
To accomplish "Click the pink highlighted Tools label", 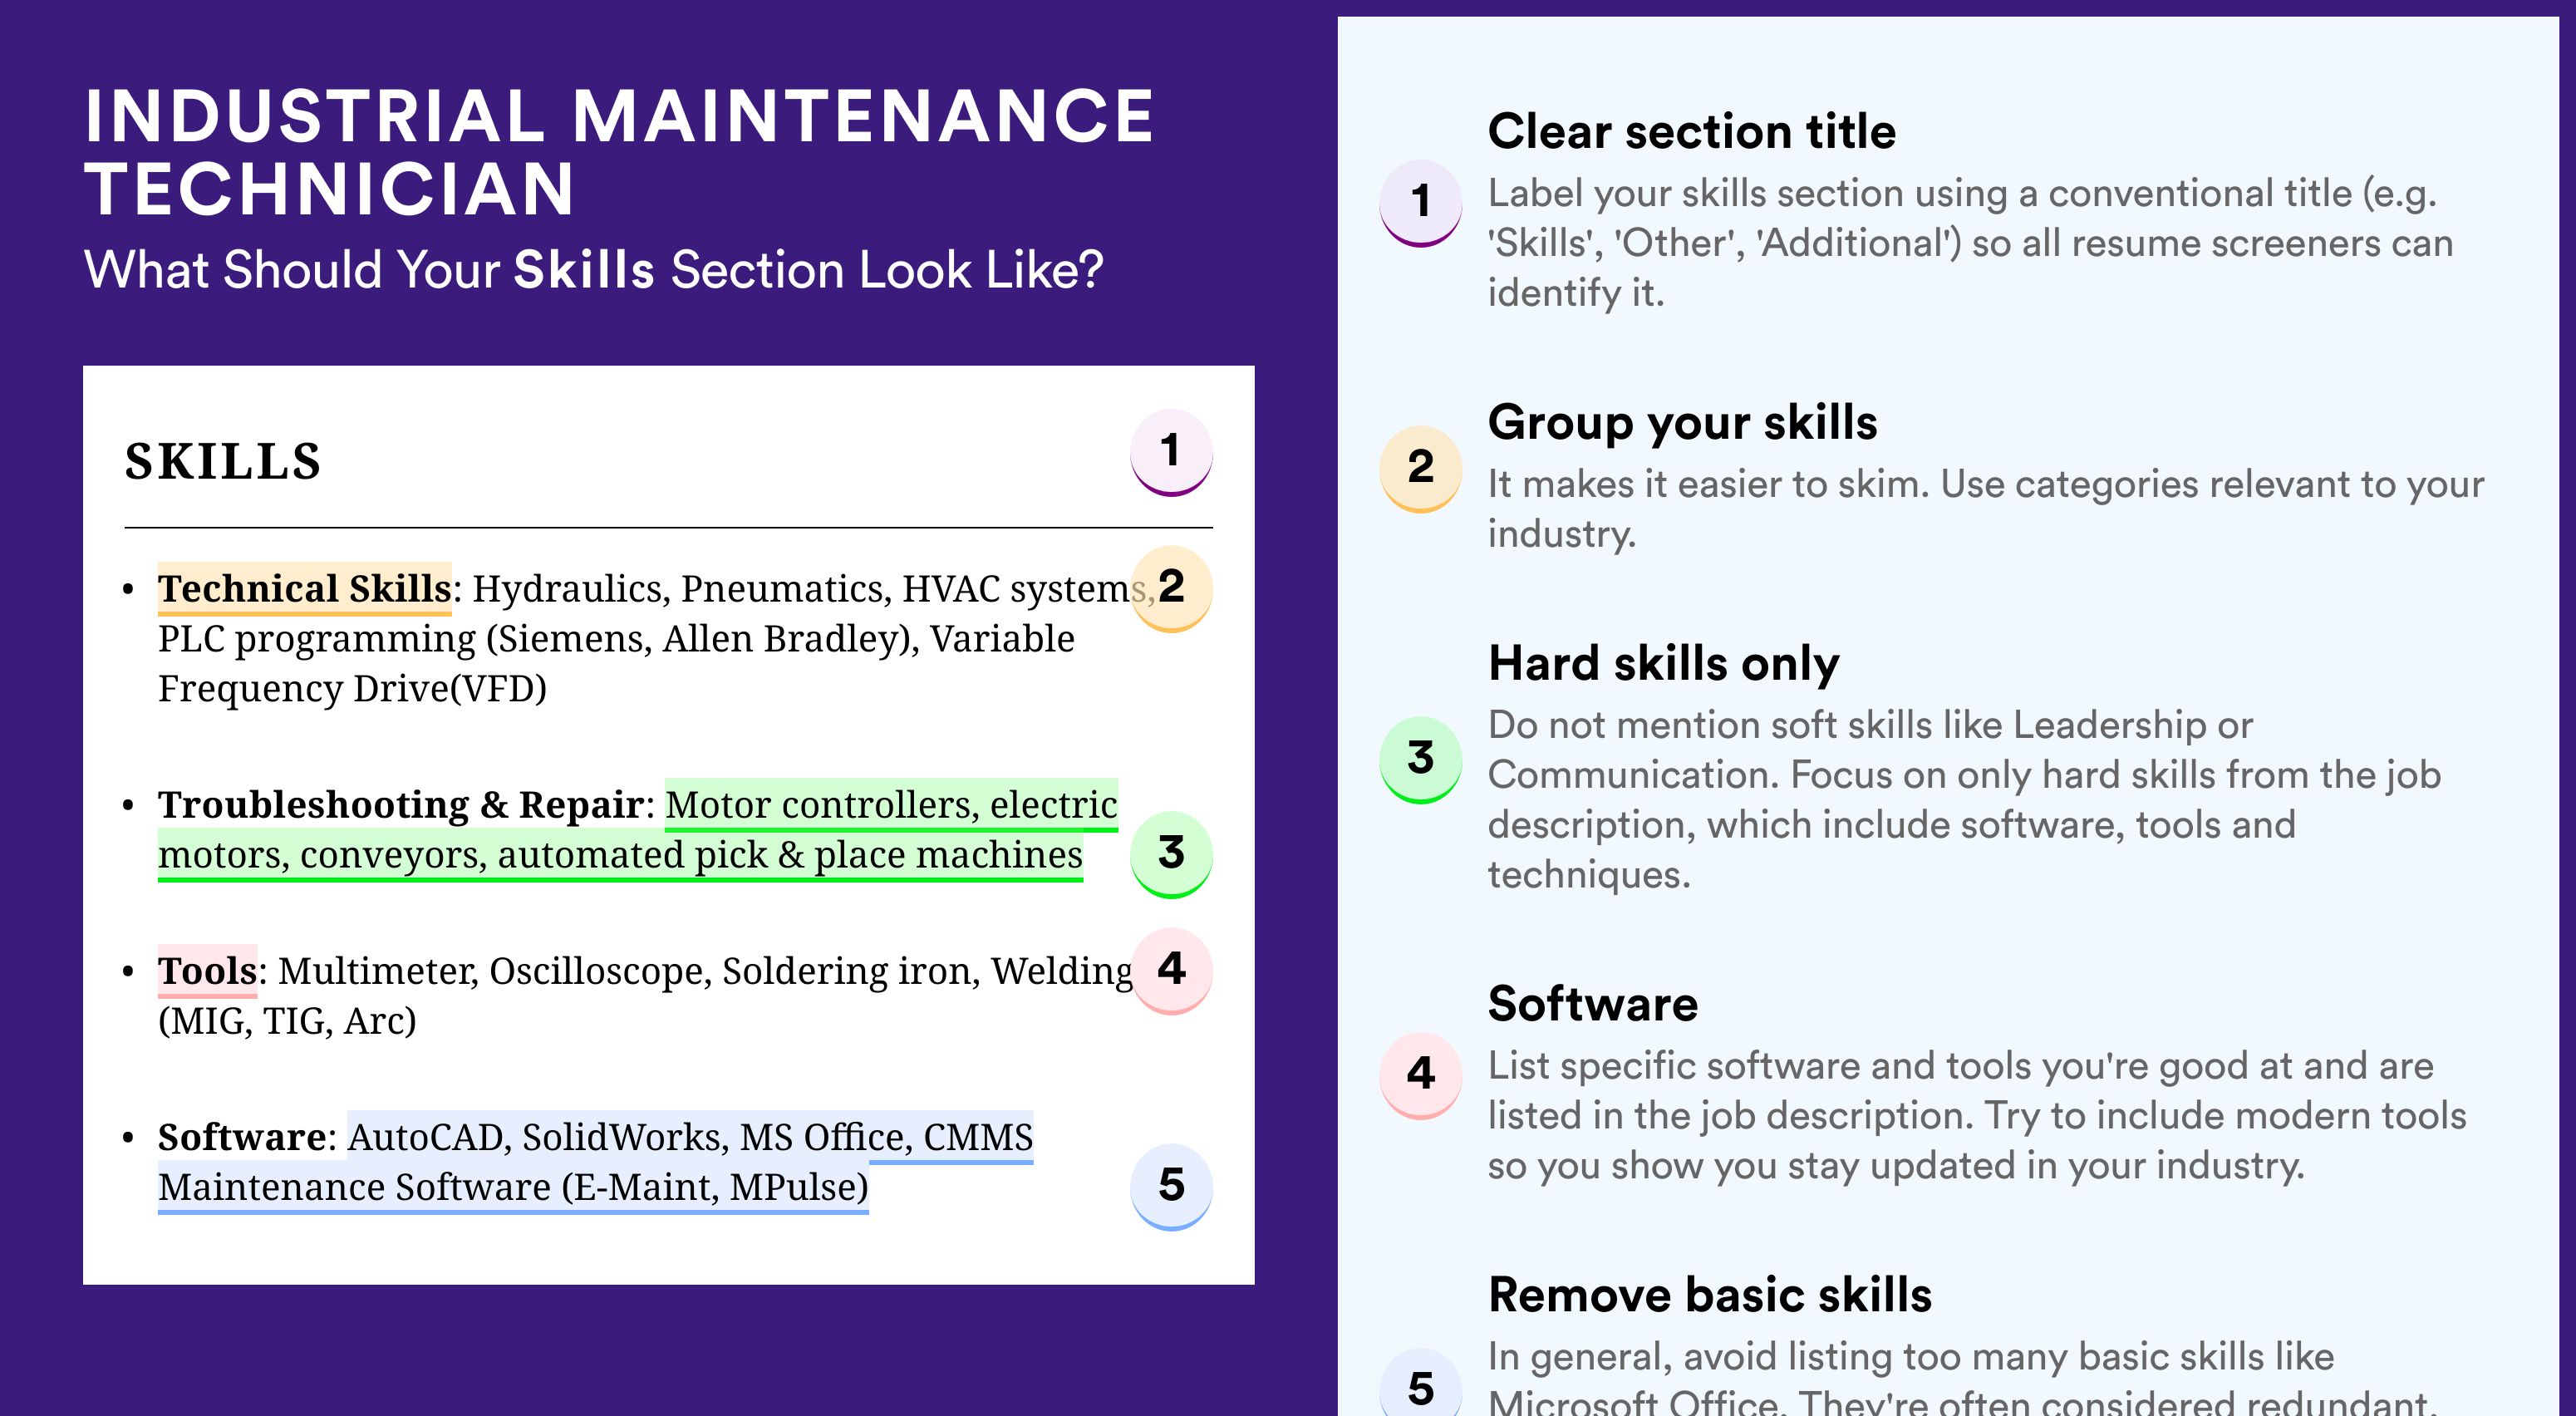I will [x=207, y=970].
